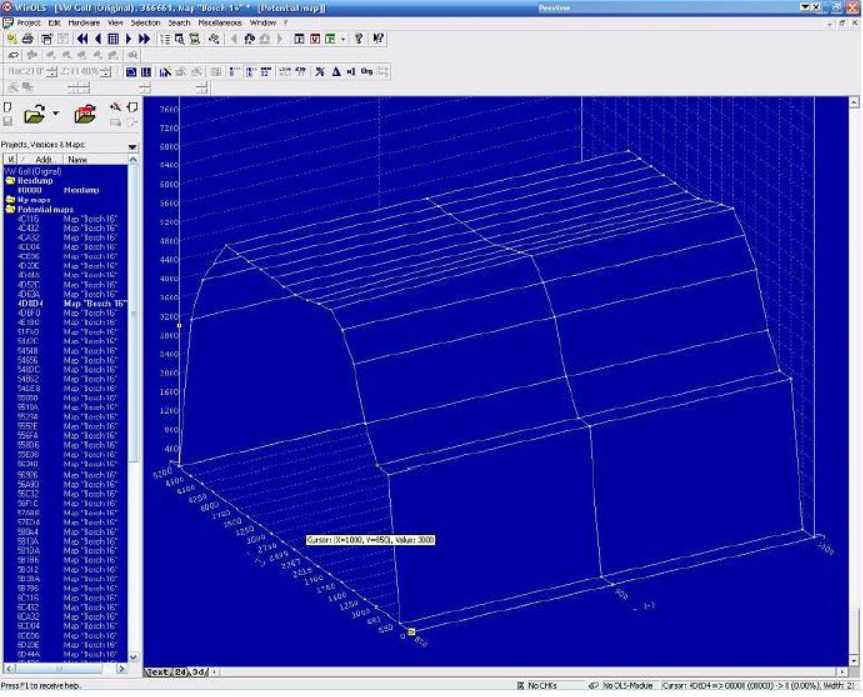Viewport: 863px width, 697px height.
Task: Switch to the Text view tab
Action: [159, 672]
